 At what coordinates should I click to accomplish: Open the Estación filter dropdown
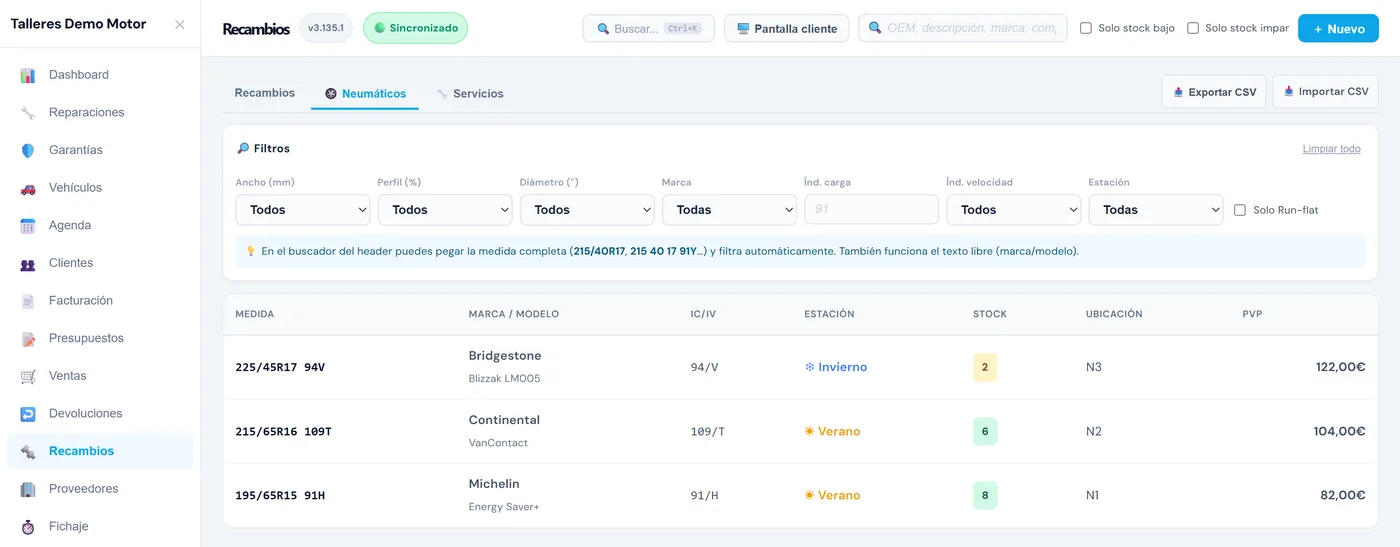tap(1156, 210)
